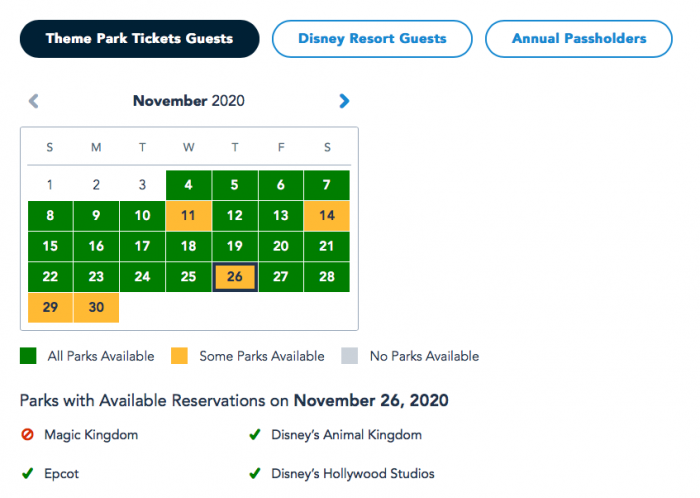The image size is (700, 498).
Task: Go to next month with right chevron
Action: 344,101
